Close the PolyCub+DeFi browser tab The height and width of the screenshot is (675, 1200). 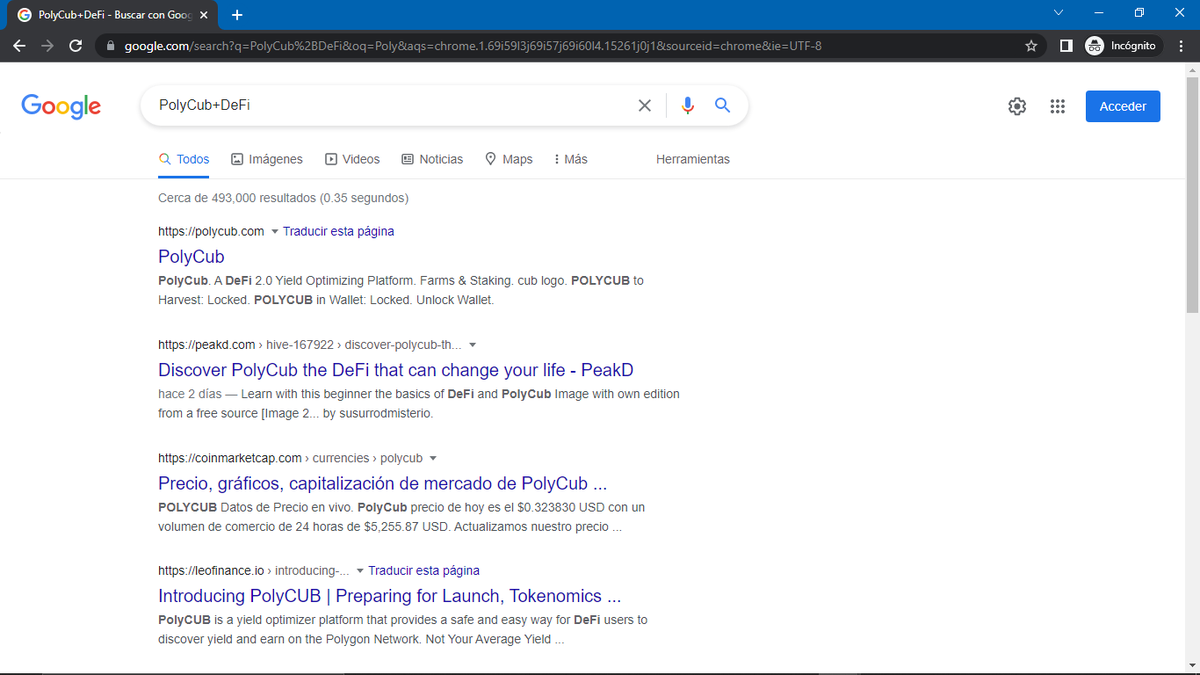tap(203, 15)
